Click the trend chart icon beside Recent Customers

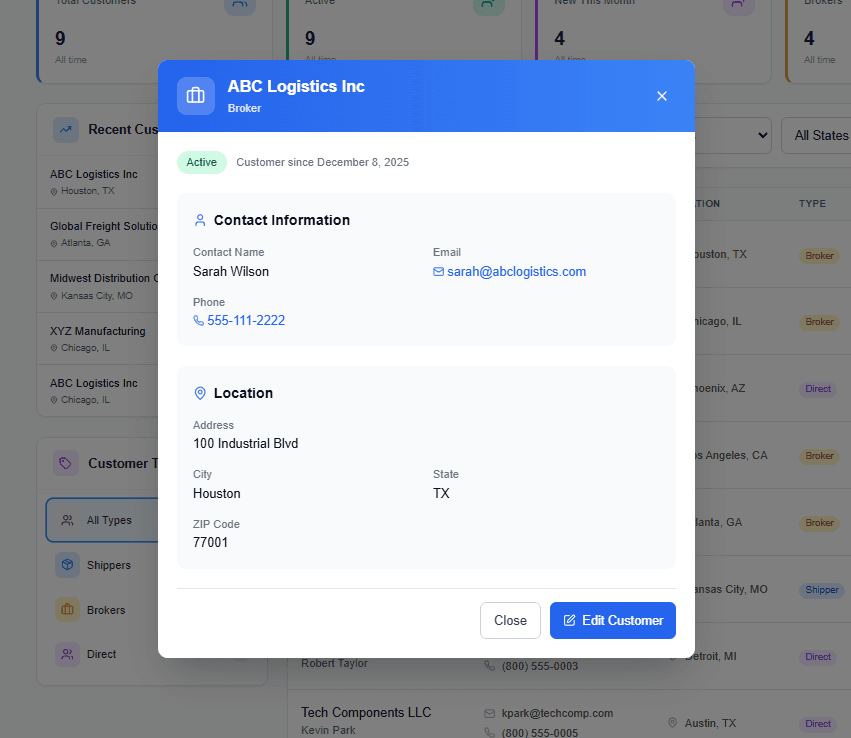66,129
